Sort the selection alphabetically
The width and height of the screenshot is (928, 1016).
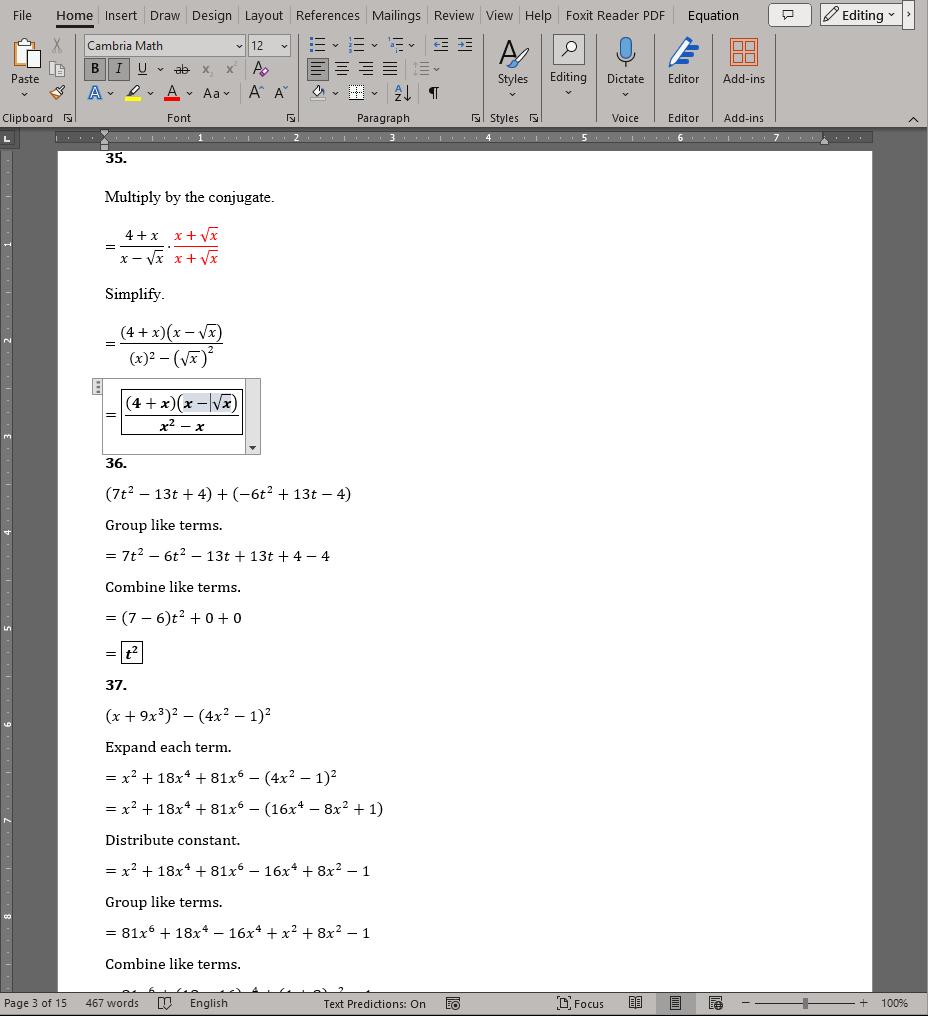[402, 93]
